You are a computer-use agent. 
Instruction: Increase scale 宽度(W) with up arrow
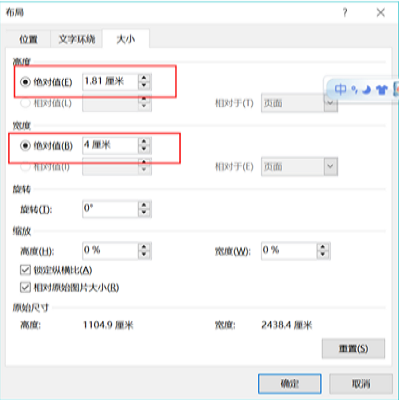click(x=323, y=247)
